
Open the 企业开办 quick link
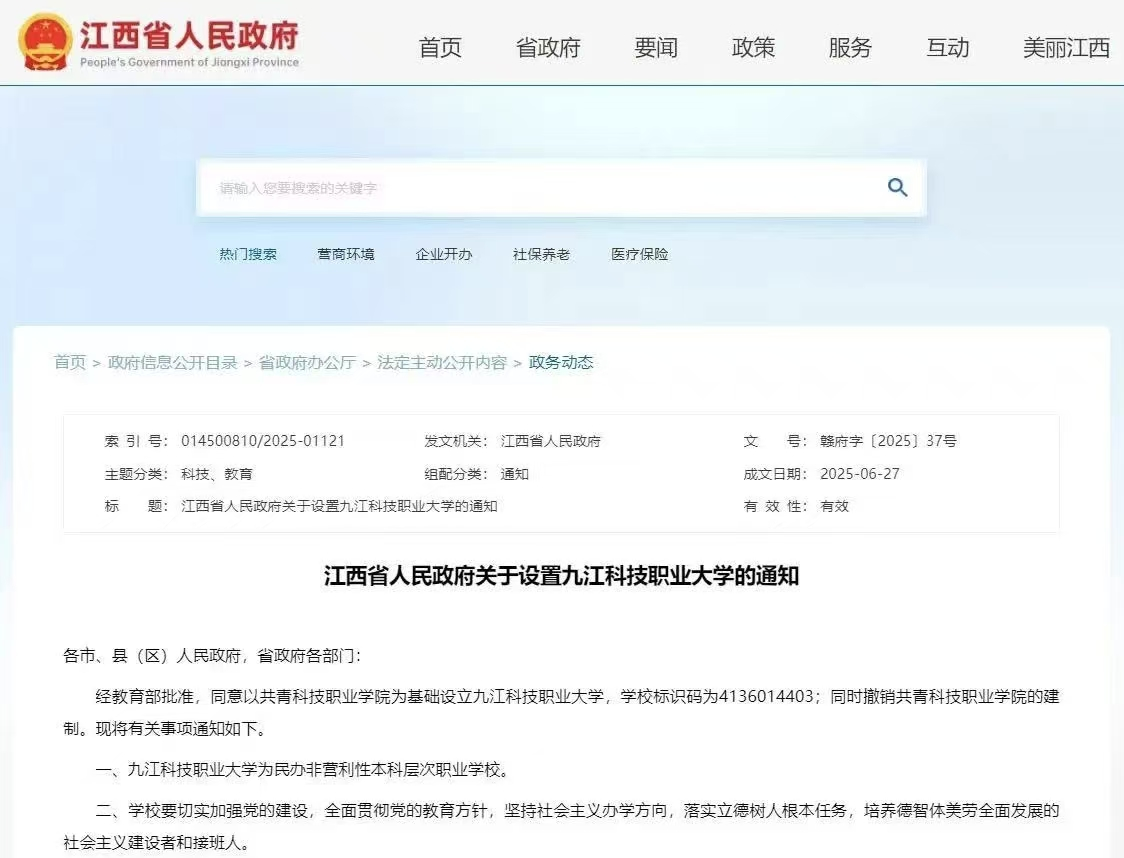click(x=443, y=254)
